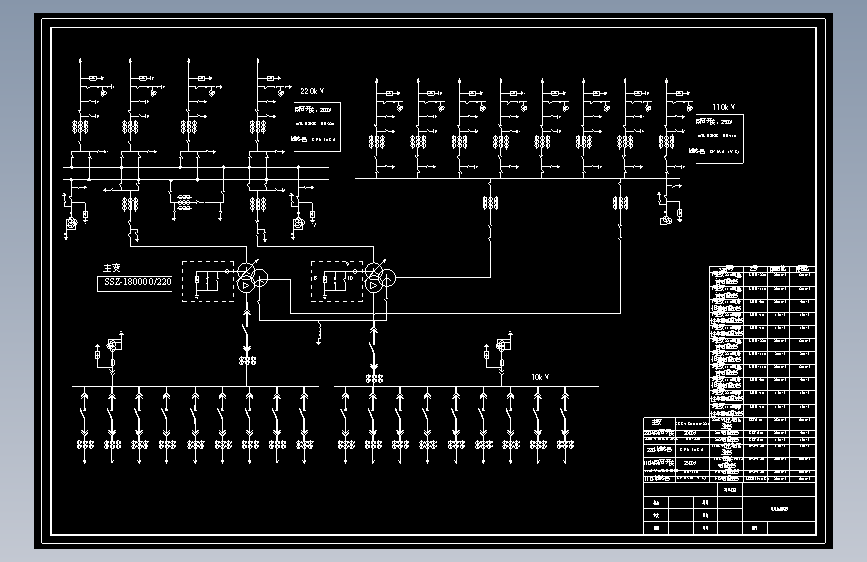Click the 主变 cell in the parameter table
867x562 pixels.
[659, 423]
